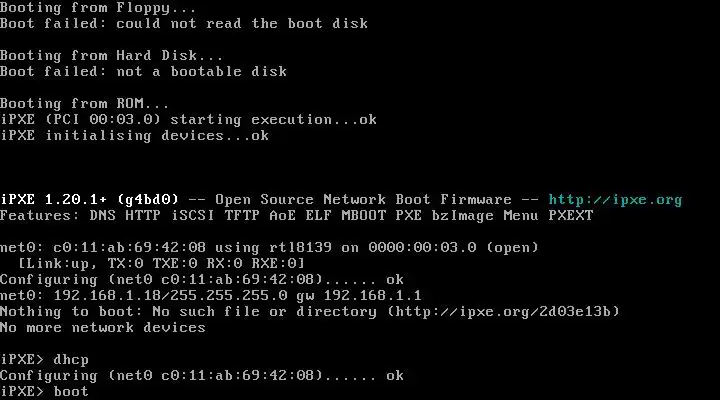The image size is (720, 400).
Task: Click the "Booting from Hard Disk..." line
Action: pos(112,56)
